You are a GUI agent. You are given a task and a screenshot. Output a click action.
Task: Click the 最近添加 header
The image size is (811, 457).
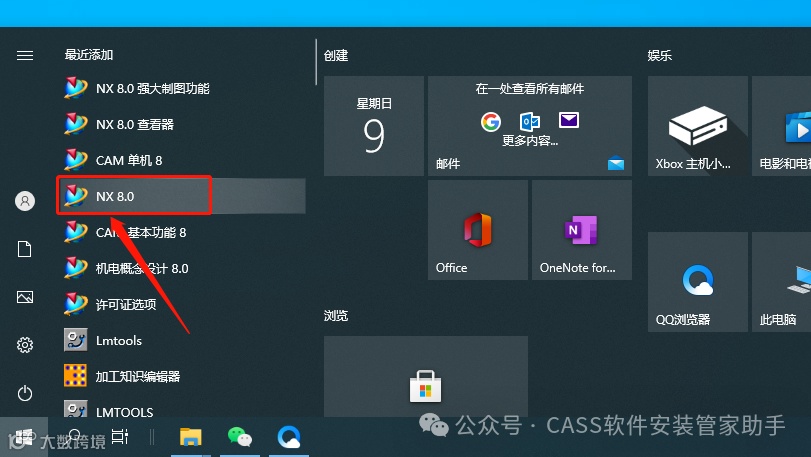(x=89, y=55)
